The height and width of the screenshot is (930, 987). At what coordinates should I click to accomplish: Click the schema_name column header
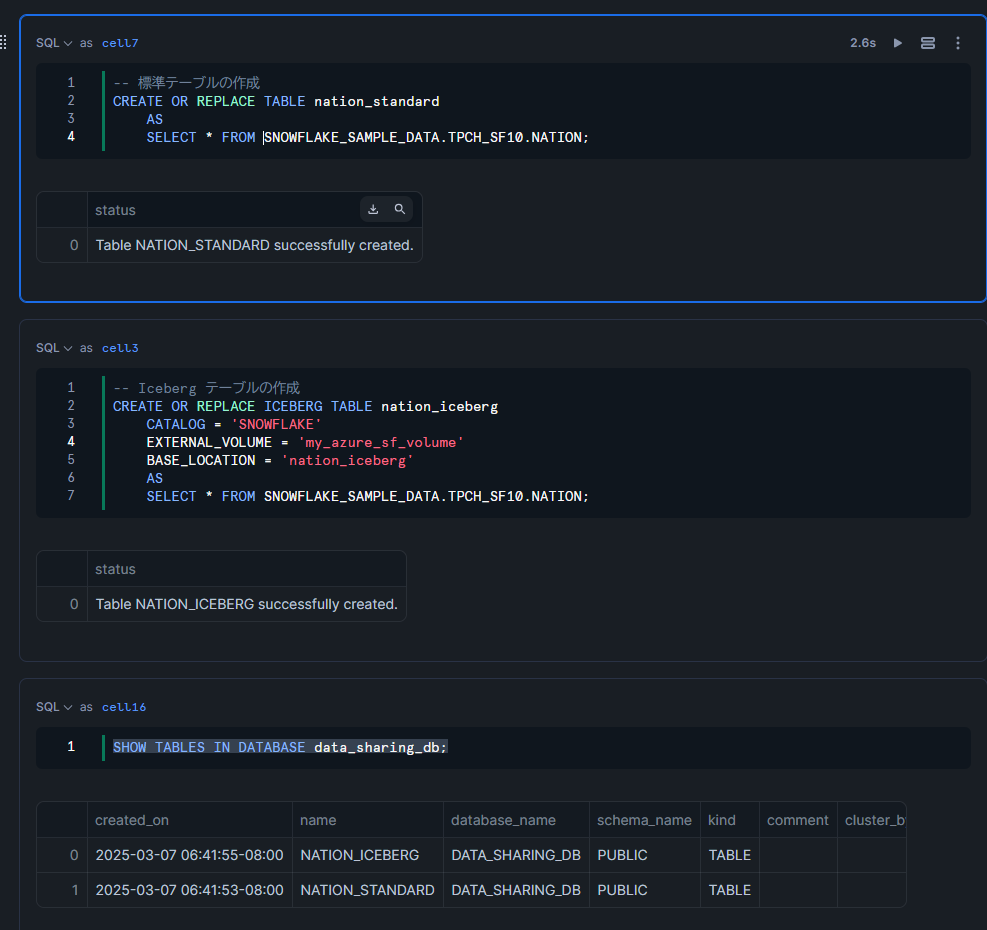click(645, 820)
